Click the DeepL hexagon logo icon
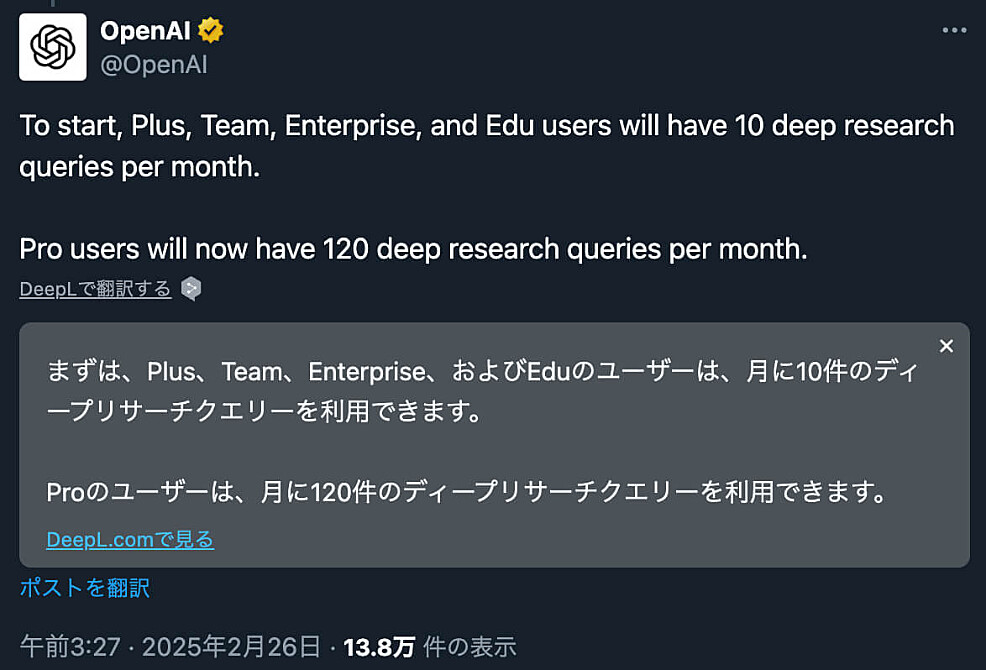986x670 pixels. [191, 289]
